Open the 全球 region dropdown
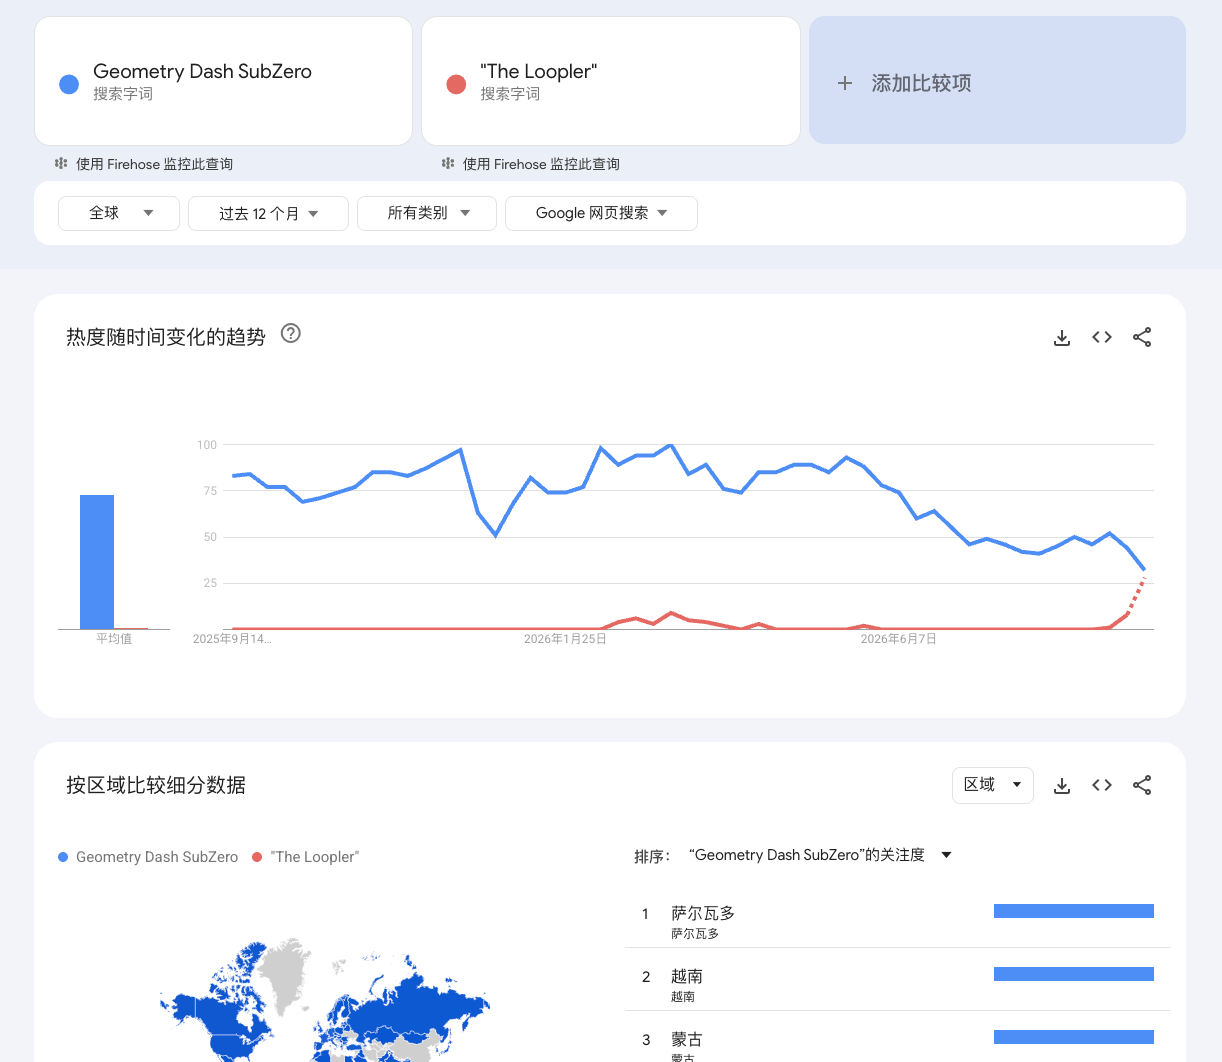The image size is (1222, 1062). coord(119,213)
